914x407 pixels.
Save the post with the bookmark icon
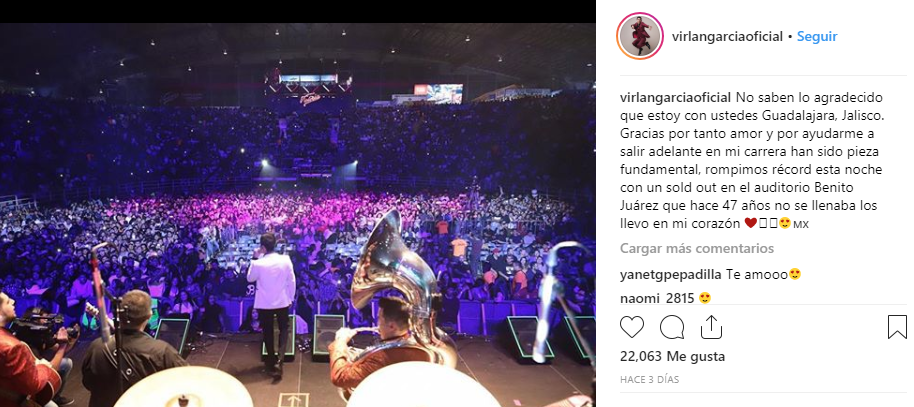898,327
